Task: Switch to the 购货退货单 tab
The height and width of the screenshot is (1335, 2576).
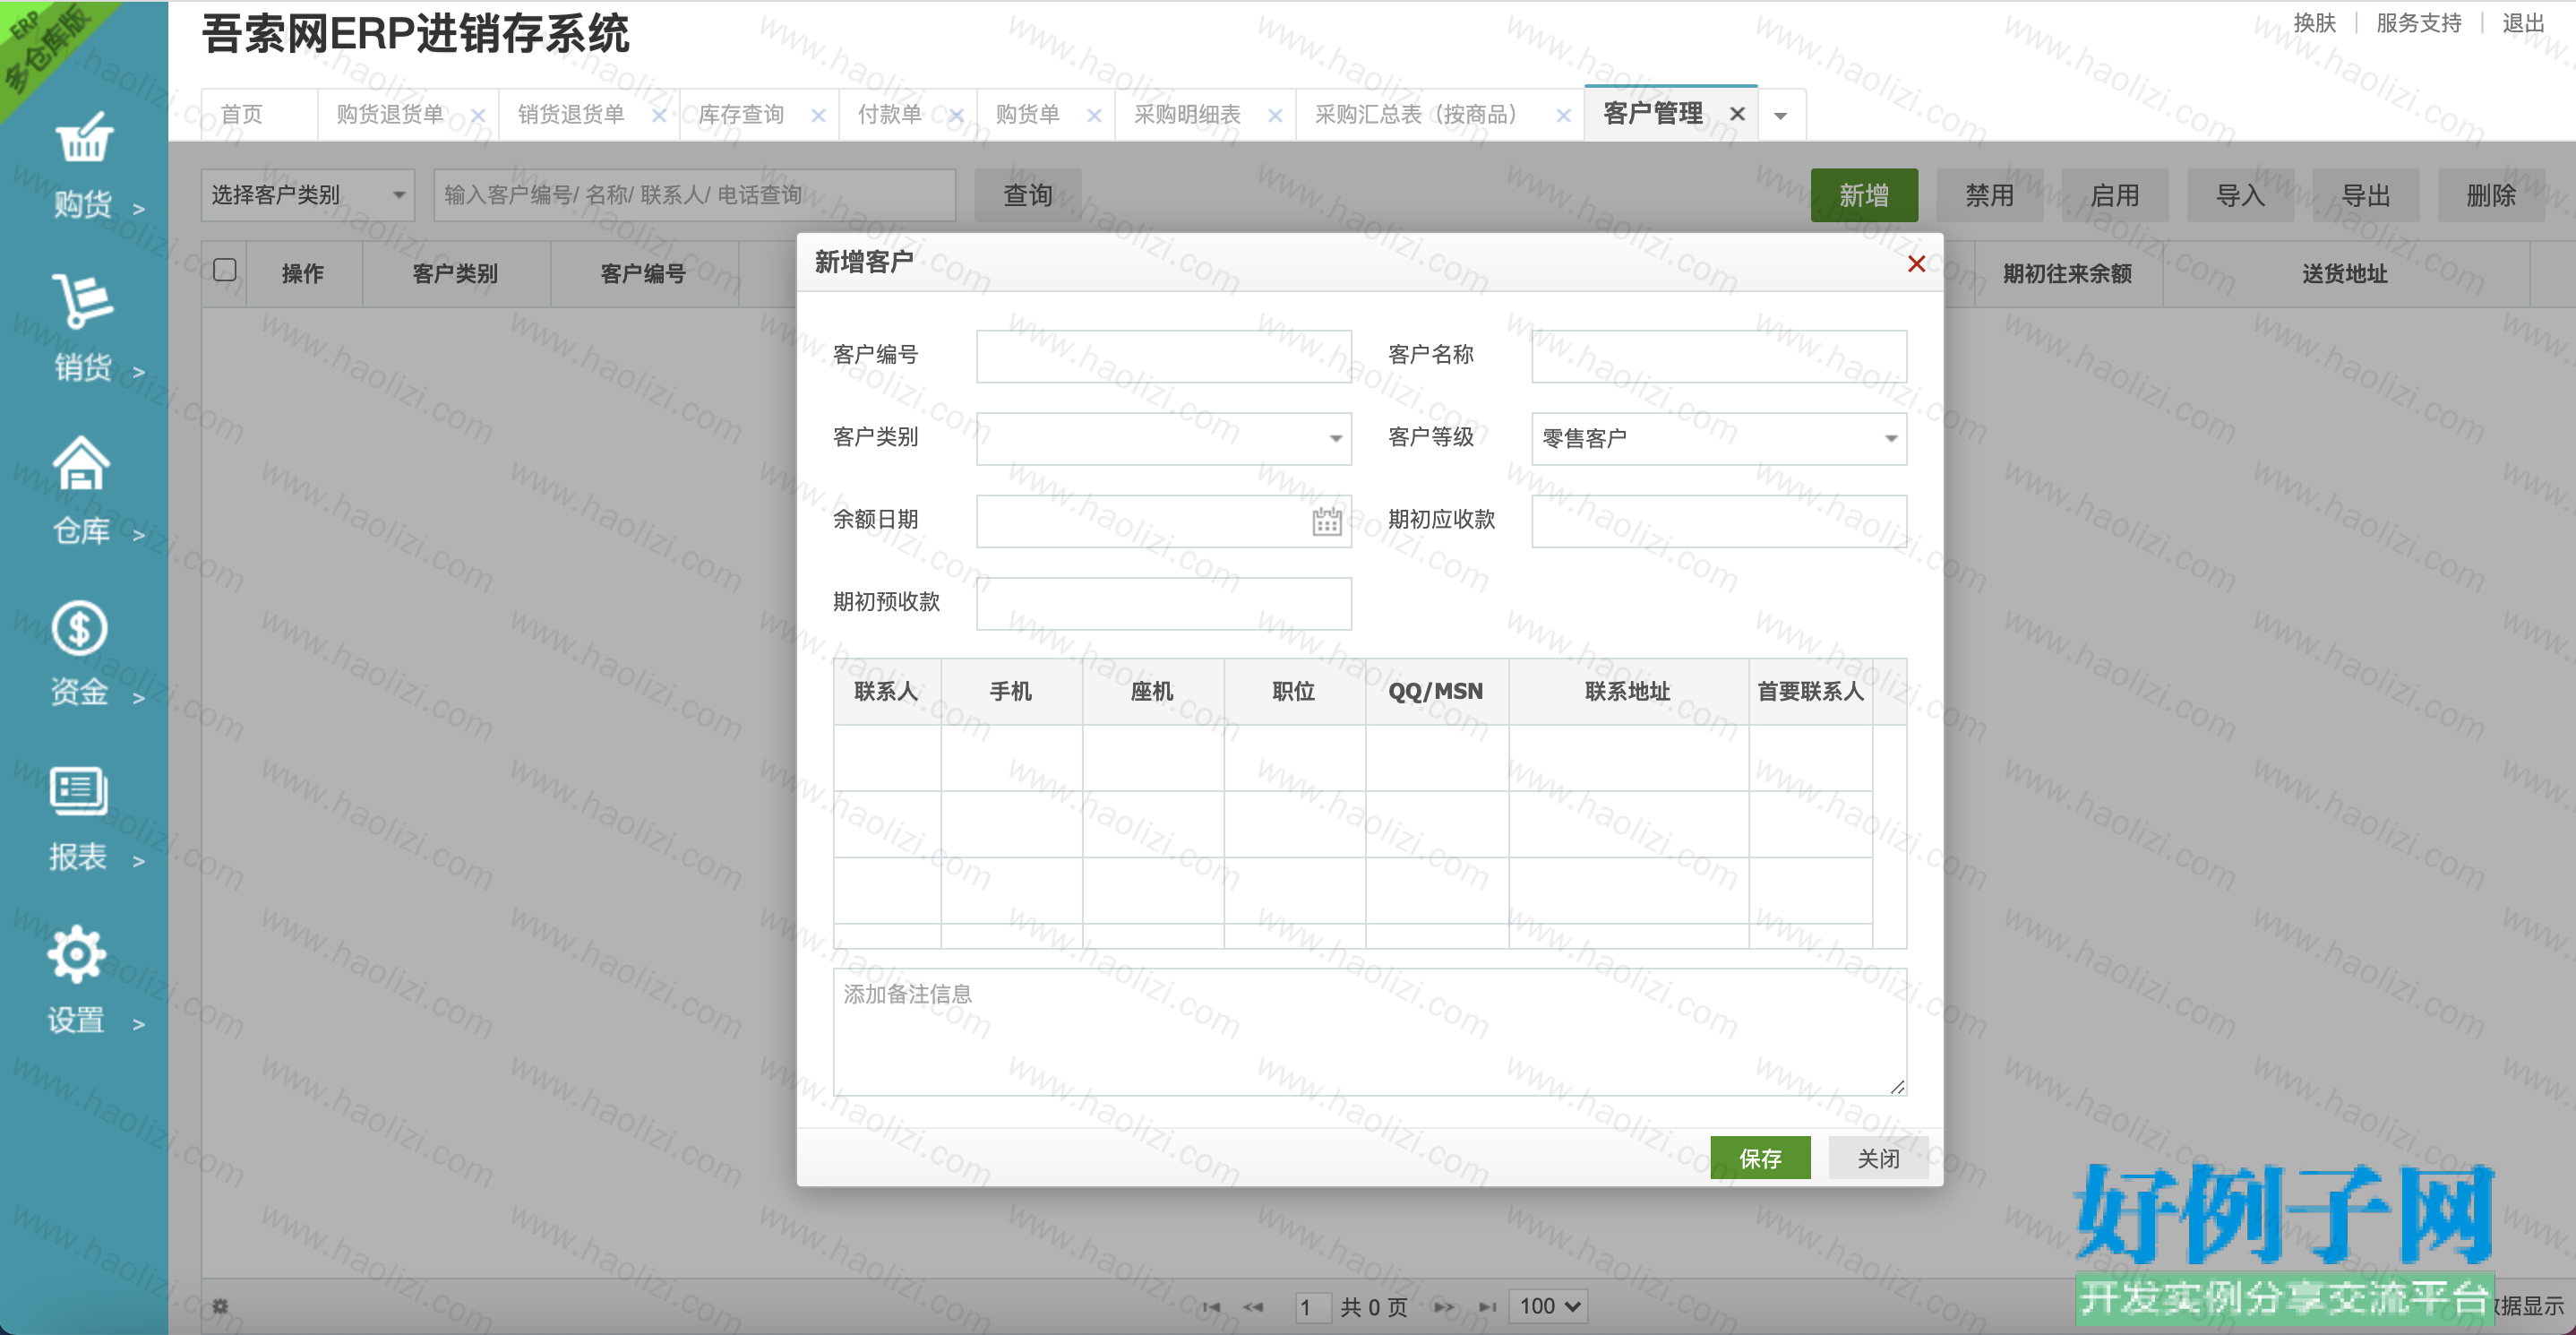Action: click(390, 115)
